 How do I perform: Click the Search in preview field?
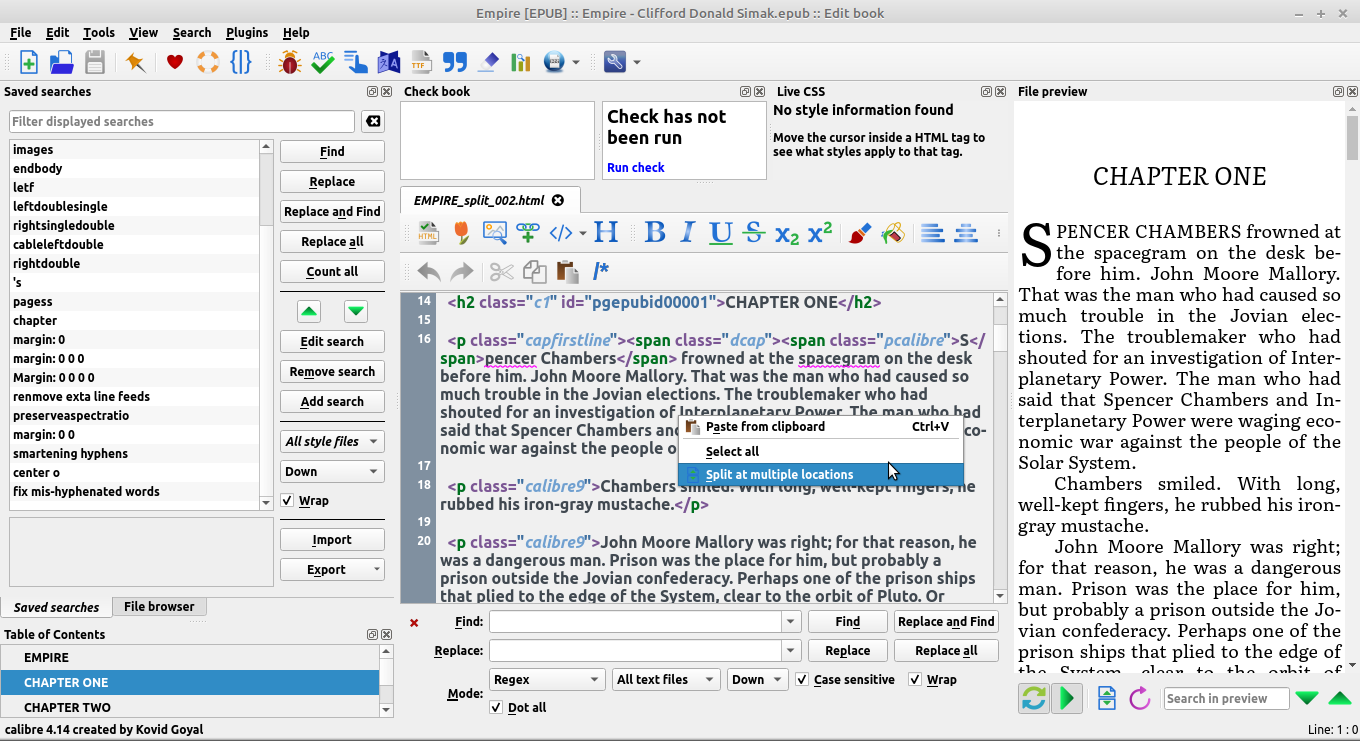(1226, 699)
